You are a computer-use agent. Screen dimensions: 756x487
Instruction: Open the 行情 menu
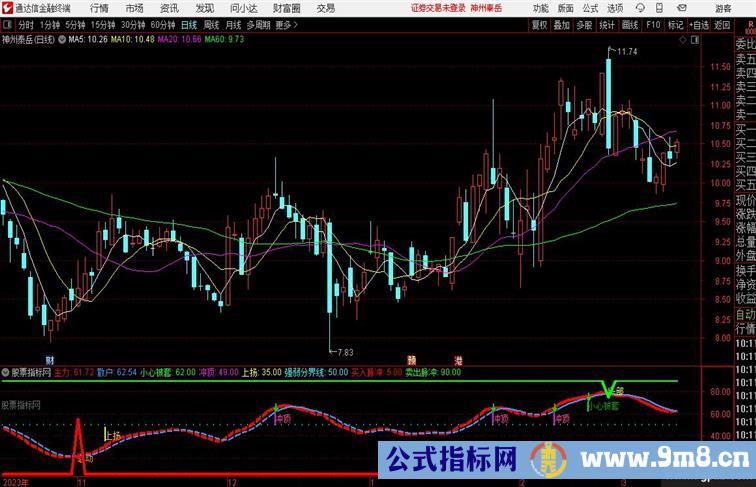[x=99, y=8]
